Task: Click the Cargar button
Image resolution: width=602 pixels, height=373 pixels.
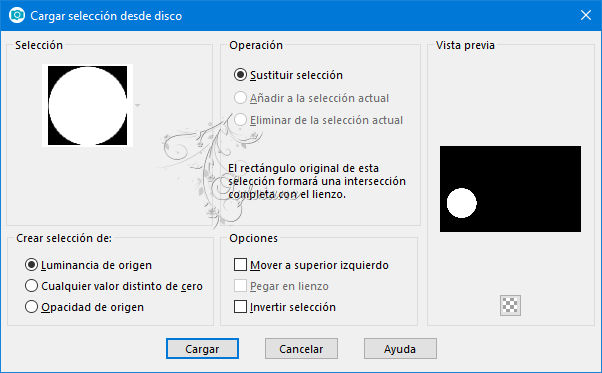Action: [202, 348]
